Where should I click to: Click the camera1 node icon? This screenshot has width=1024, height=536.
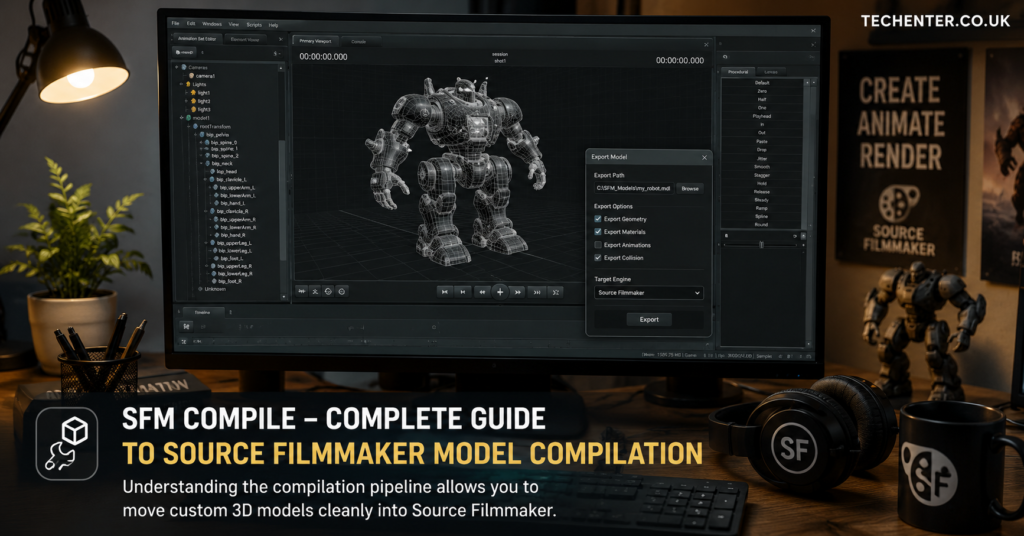(191, 76)
